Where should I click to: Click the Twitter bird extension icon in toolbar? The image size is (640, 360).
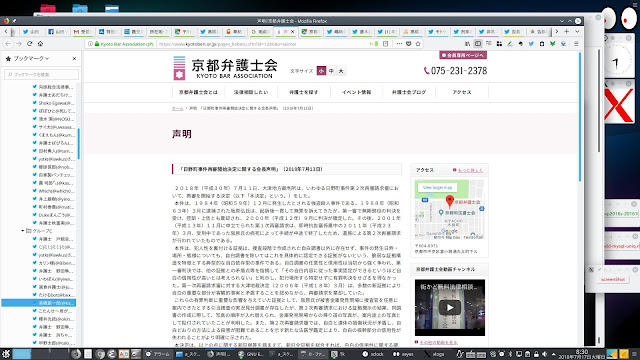click(531, 44)
